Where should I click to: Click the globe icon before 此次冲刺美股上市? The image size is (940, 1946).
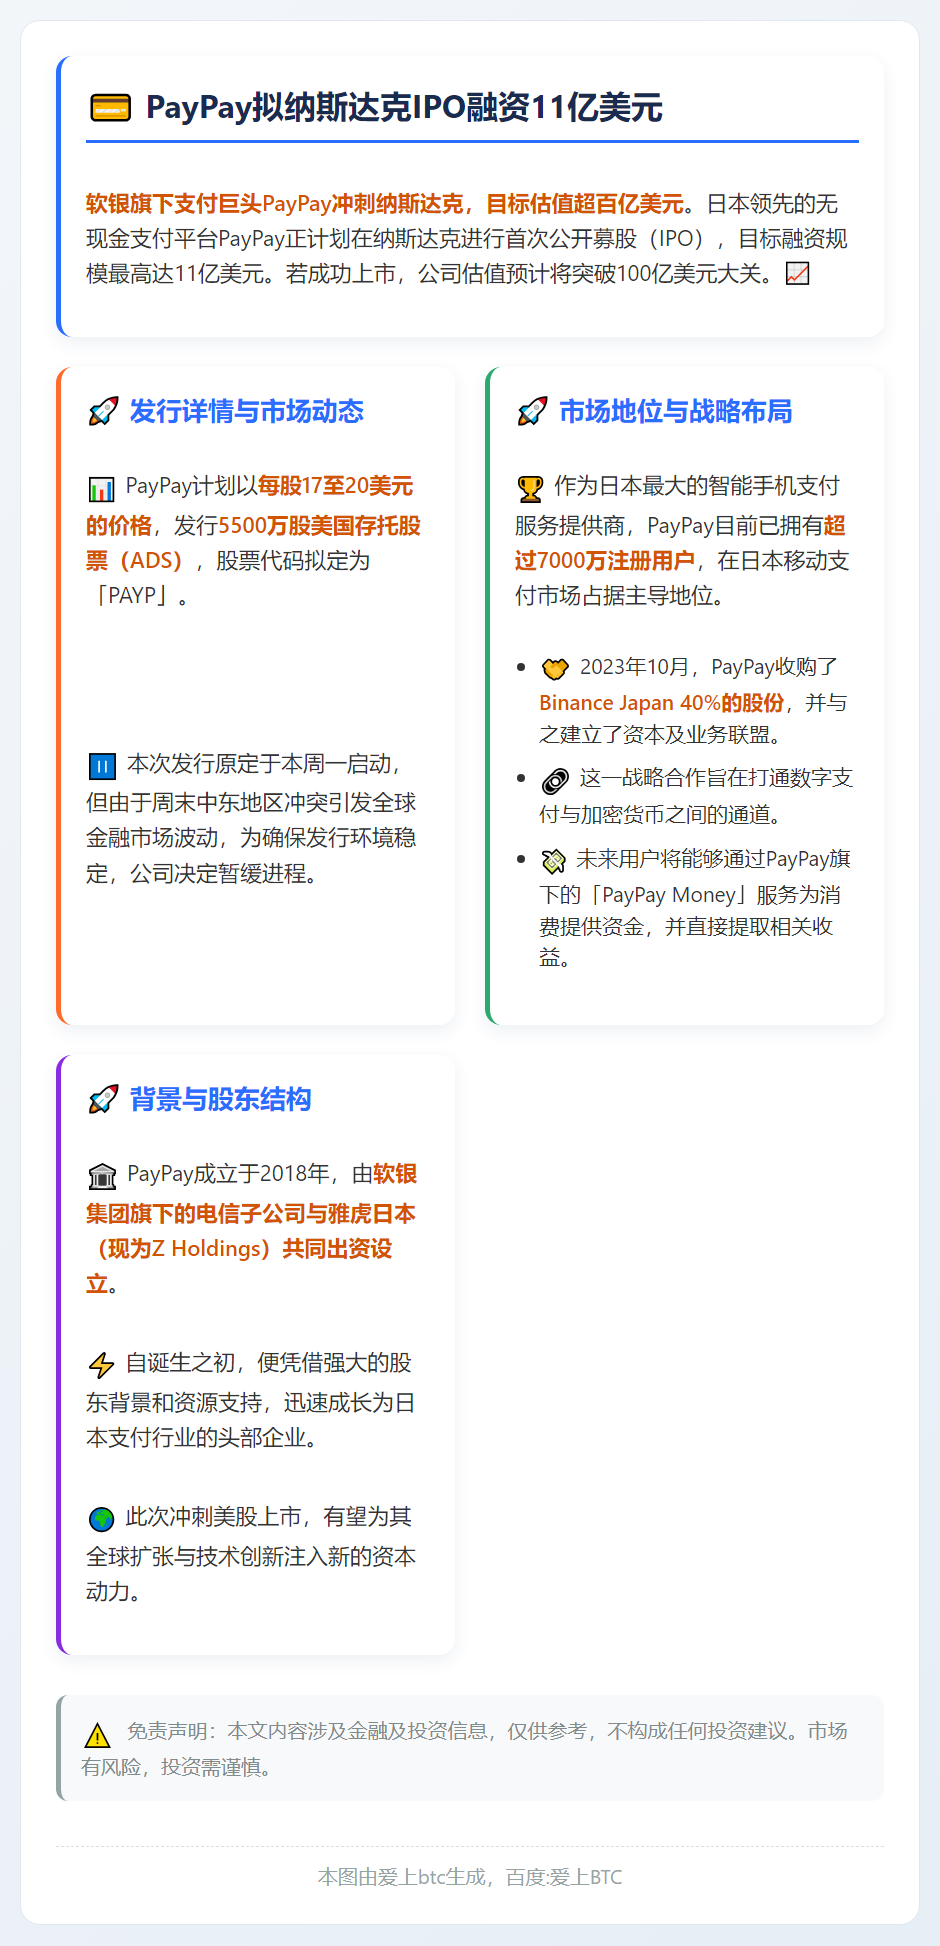point(102,1519)
